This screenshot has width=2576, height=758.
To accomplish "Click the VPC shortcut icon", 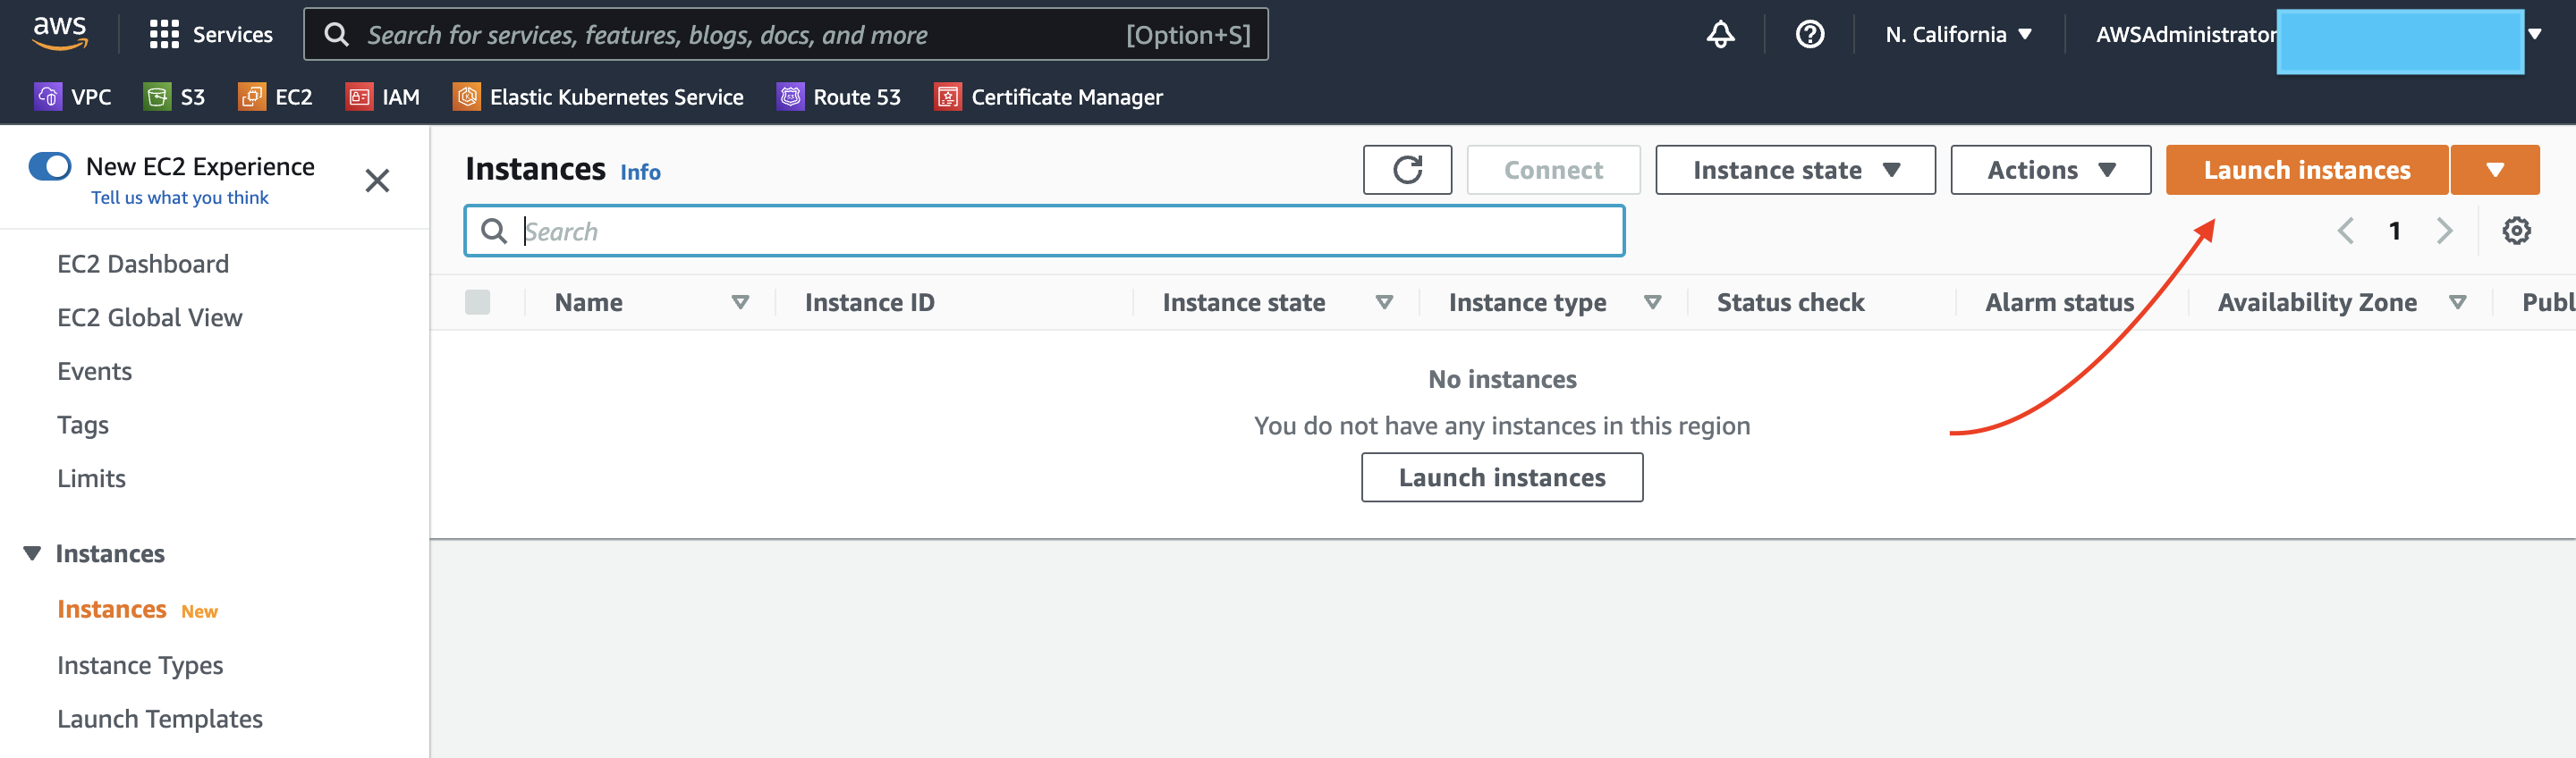I will pos(47,96).
